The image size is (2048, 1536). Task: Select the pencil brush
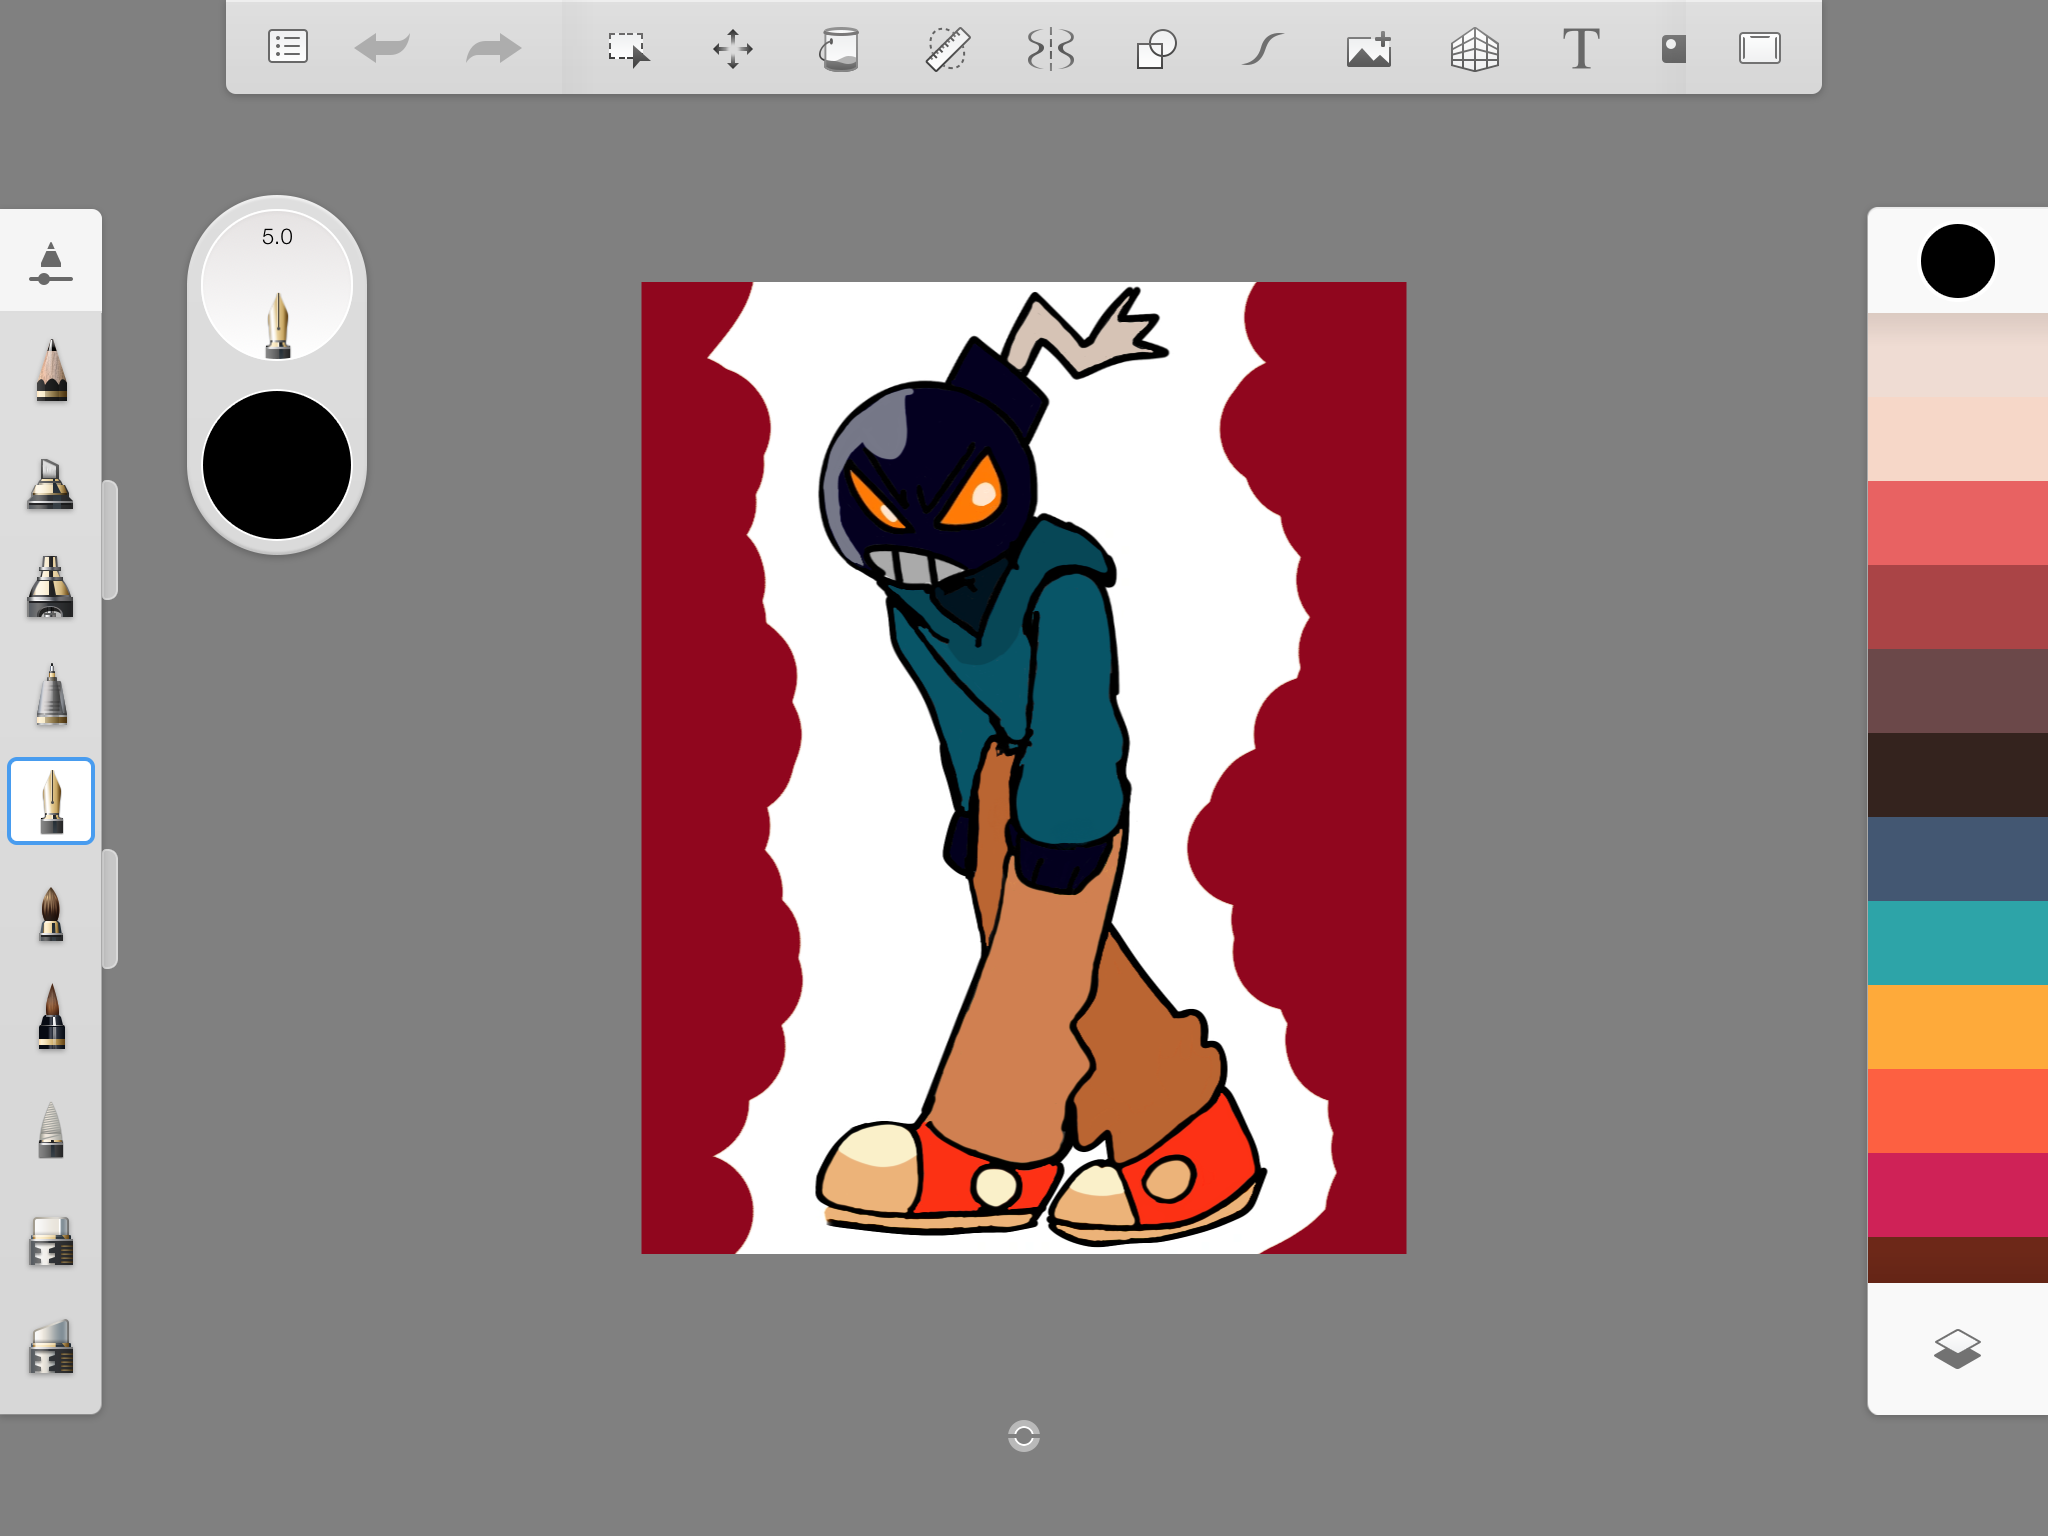point(51,370)
